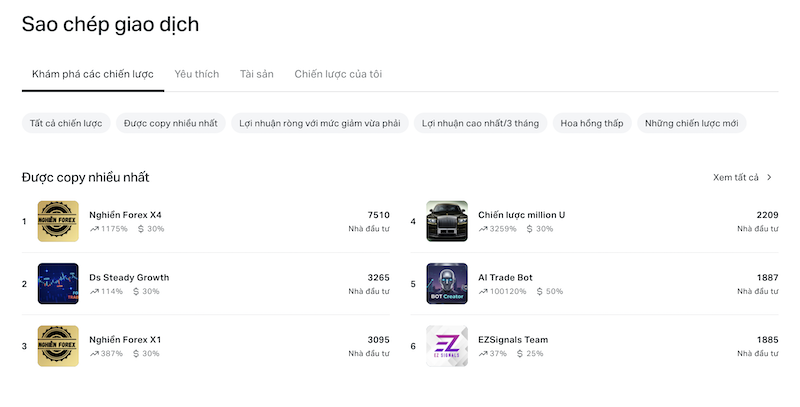Click the 3259% return value
This screenshot has width=800, height=407.
(503, 229)
